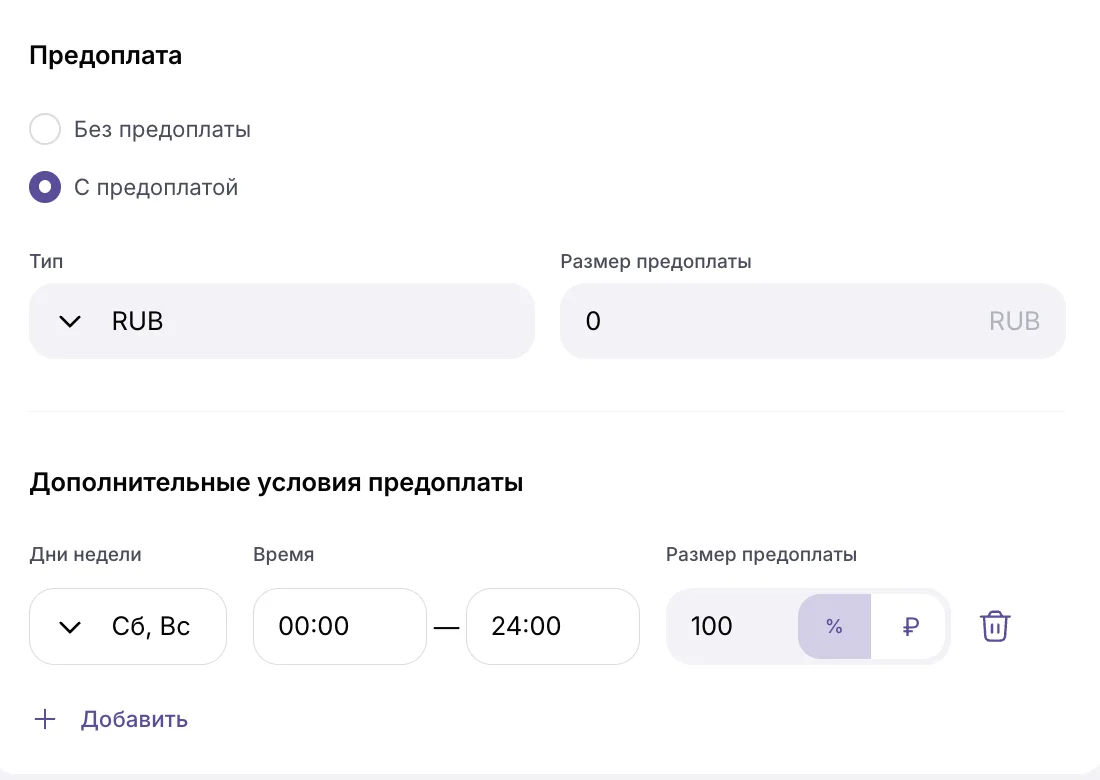Click the Дополнительные условия предоплаты heading
The width and height of the screenshot is (1100, 780).
point(276,483)
